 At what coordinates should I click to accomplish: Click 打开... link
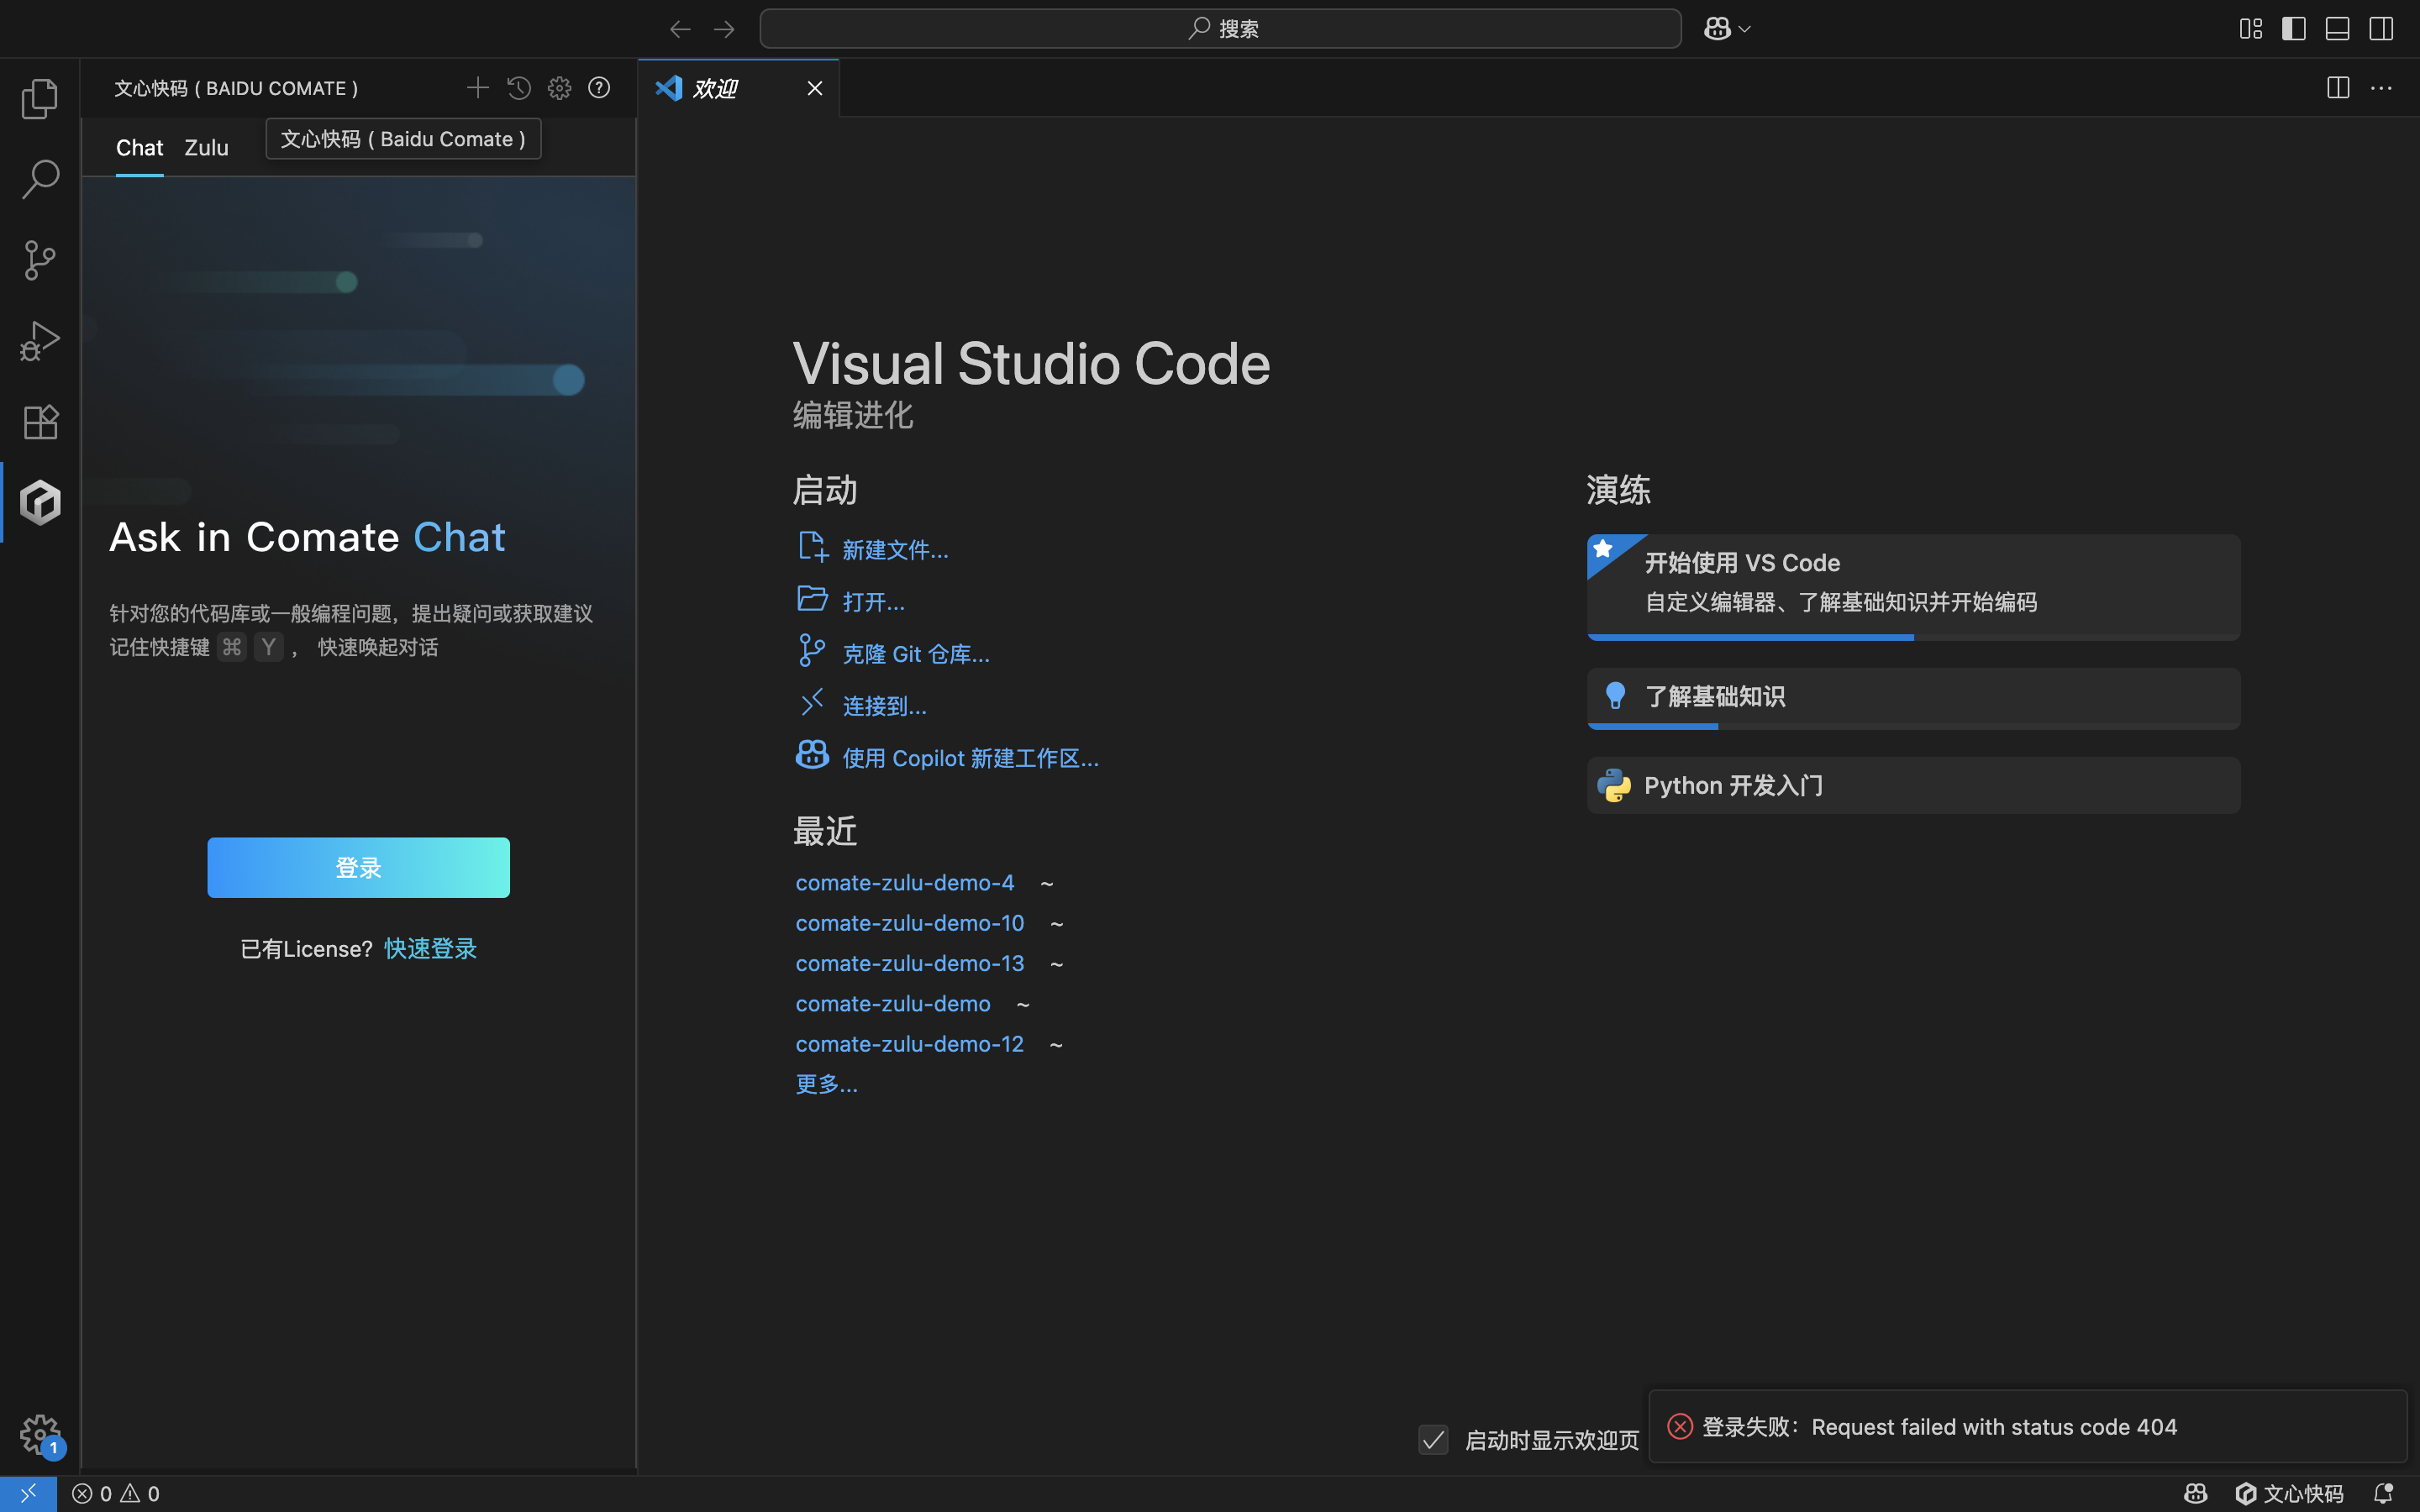[873, 601]
